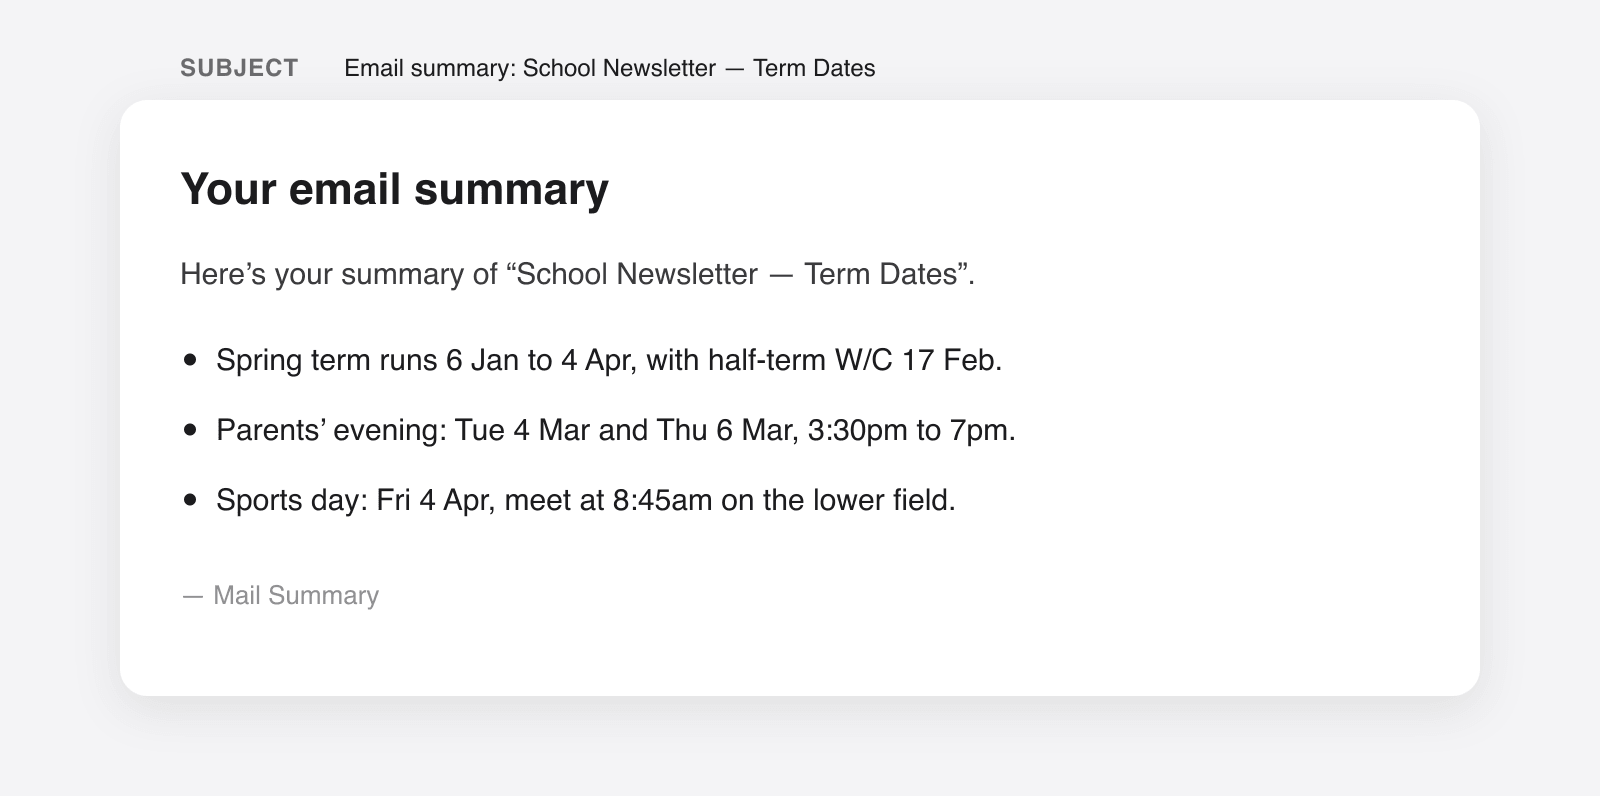The height and width of the screenshot is (796, 1600).
Task: Click the SUBJECT label
Action: 239,68
